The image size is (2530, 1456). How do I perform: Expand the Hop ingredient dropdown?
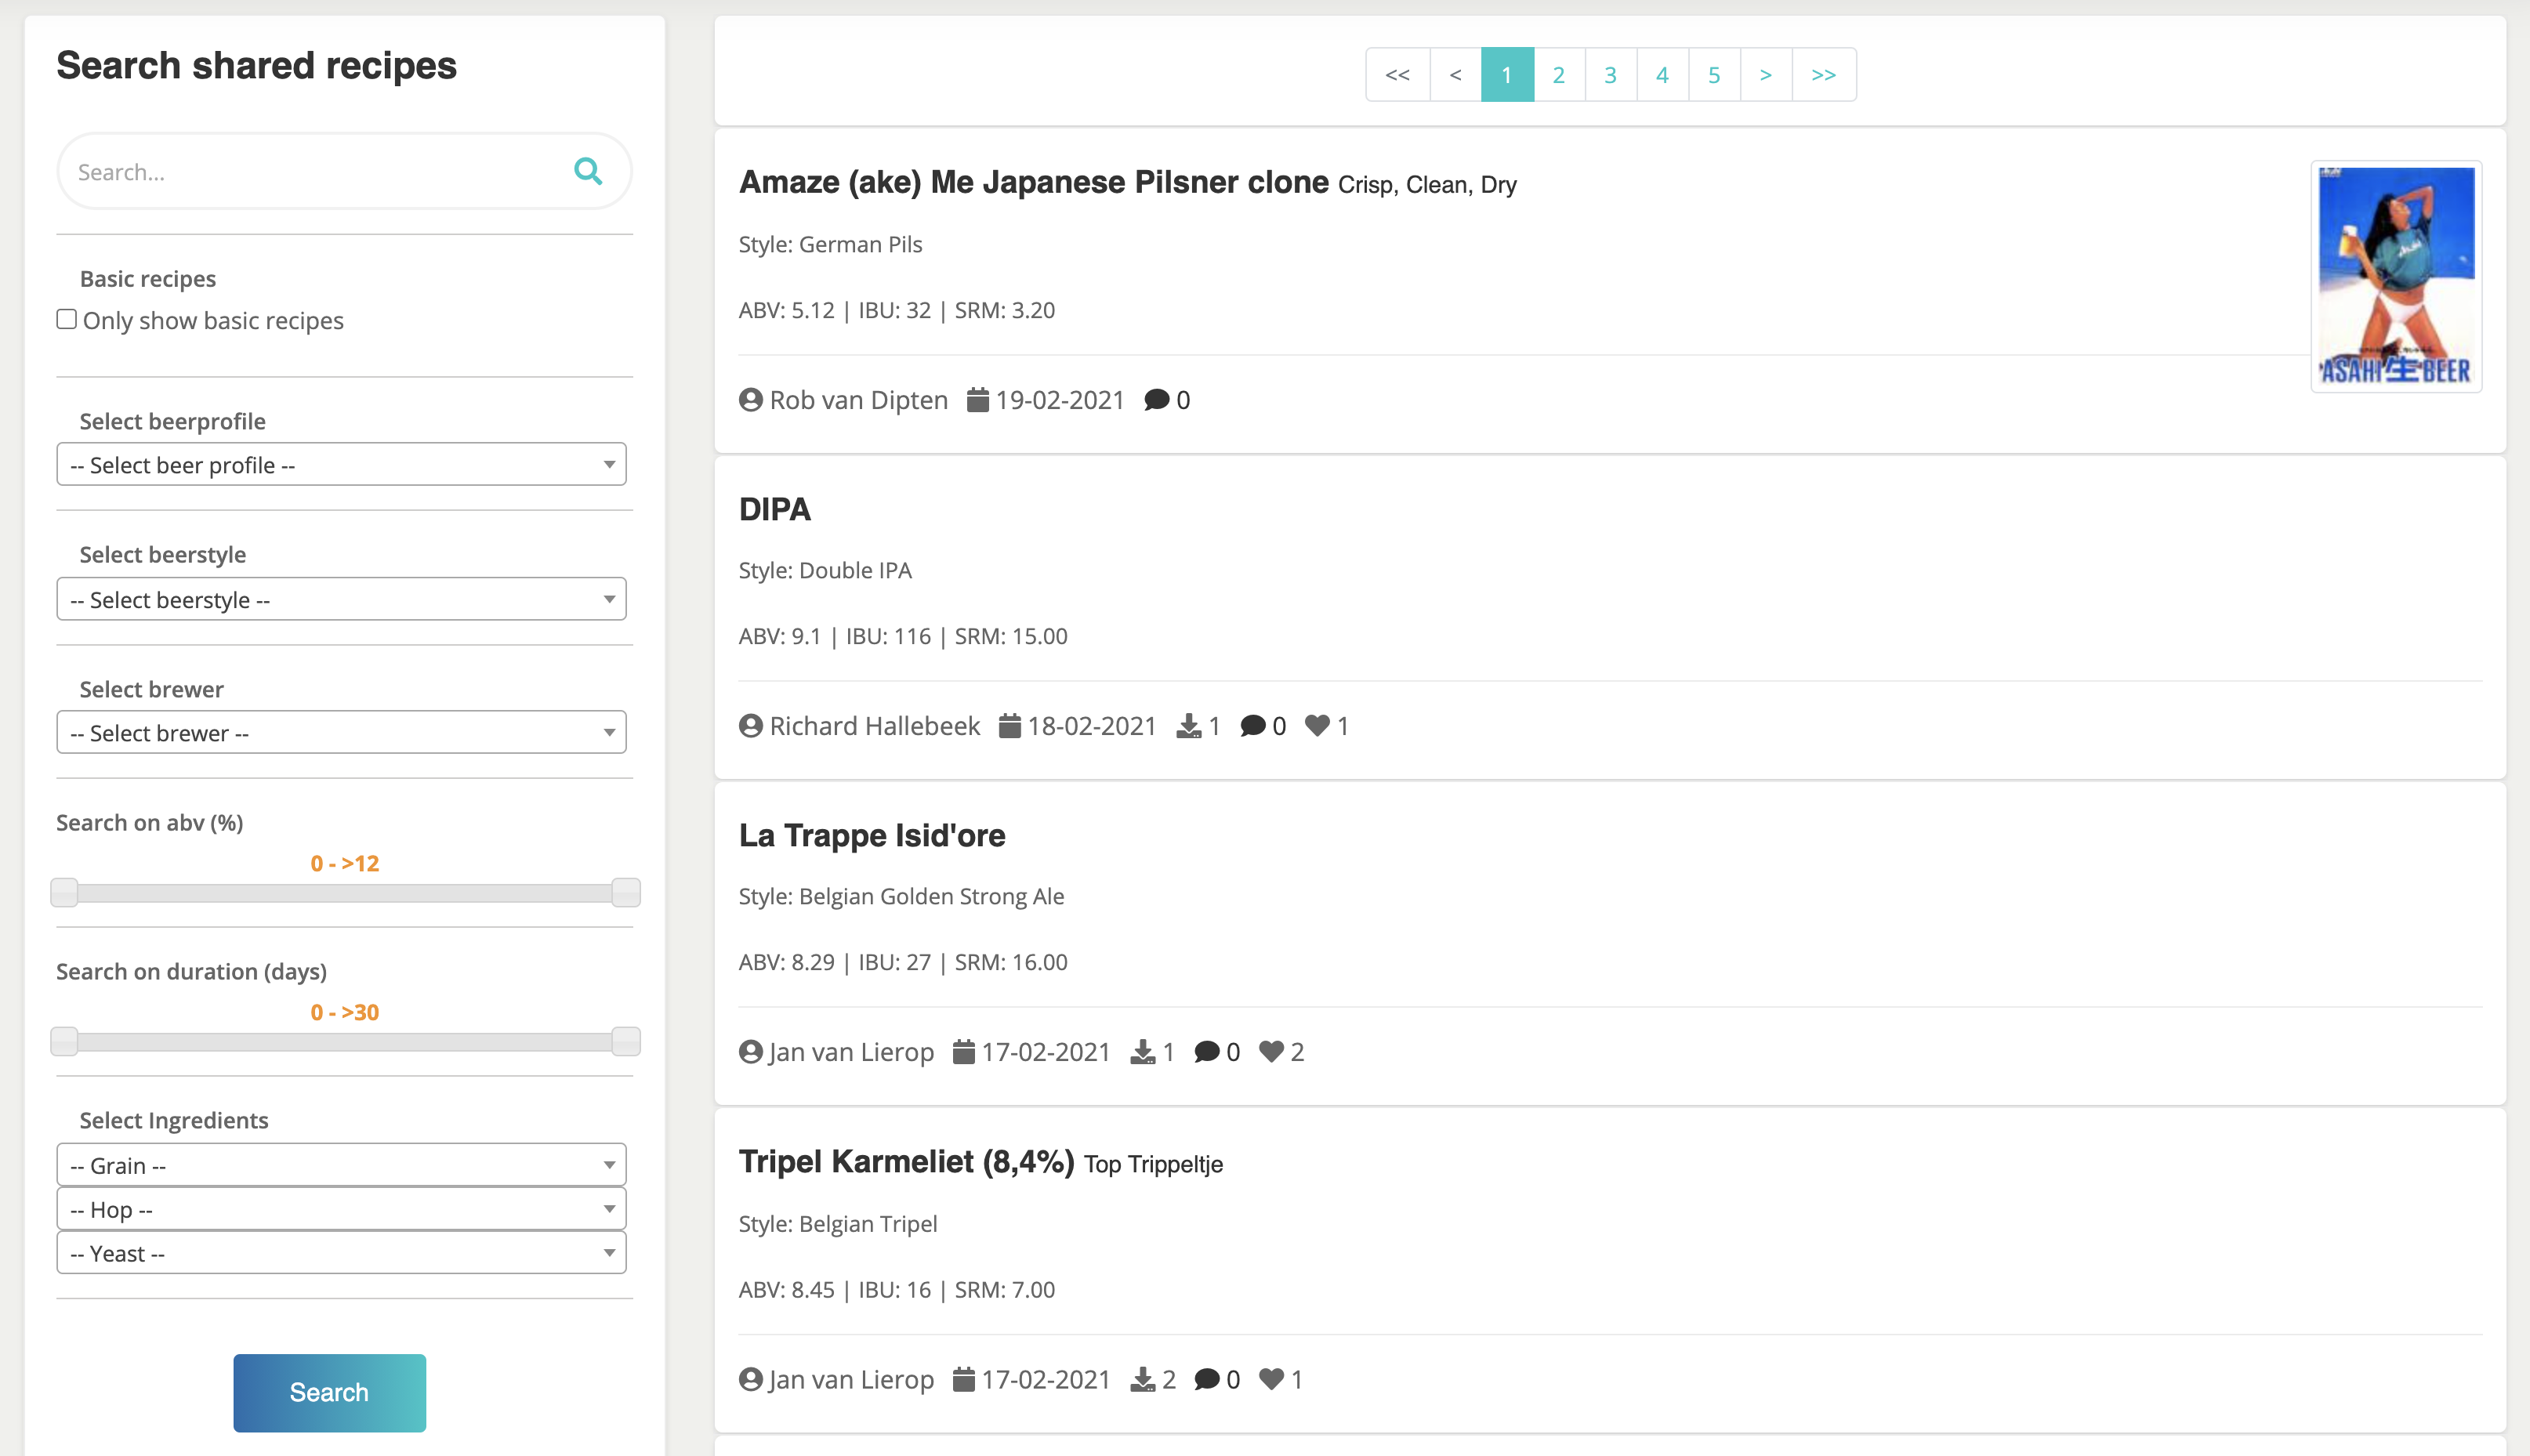tap(341, 1209)
